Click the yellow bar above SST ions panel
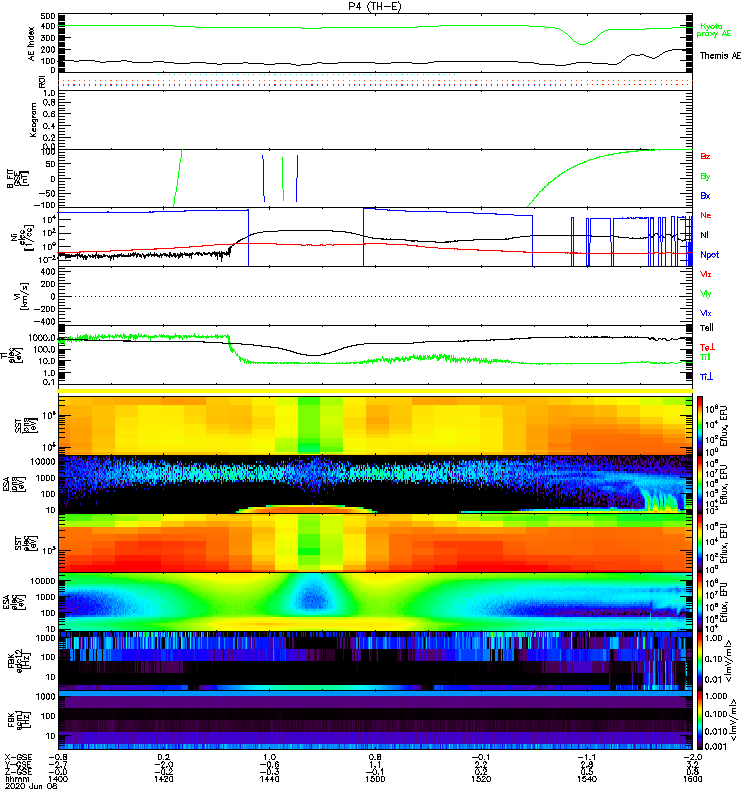The image size is (750, 800). pyautogui.click(x=375, y=391)
